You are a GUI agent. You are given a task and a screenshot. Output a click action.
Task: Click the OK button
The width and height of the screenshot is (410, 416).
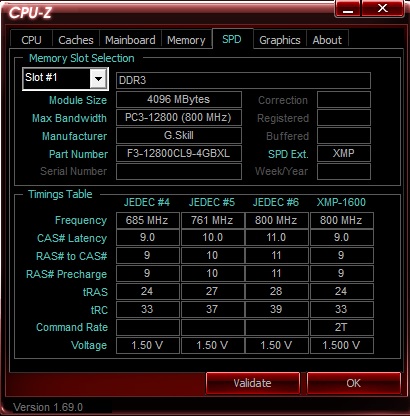coord(353,383)
